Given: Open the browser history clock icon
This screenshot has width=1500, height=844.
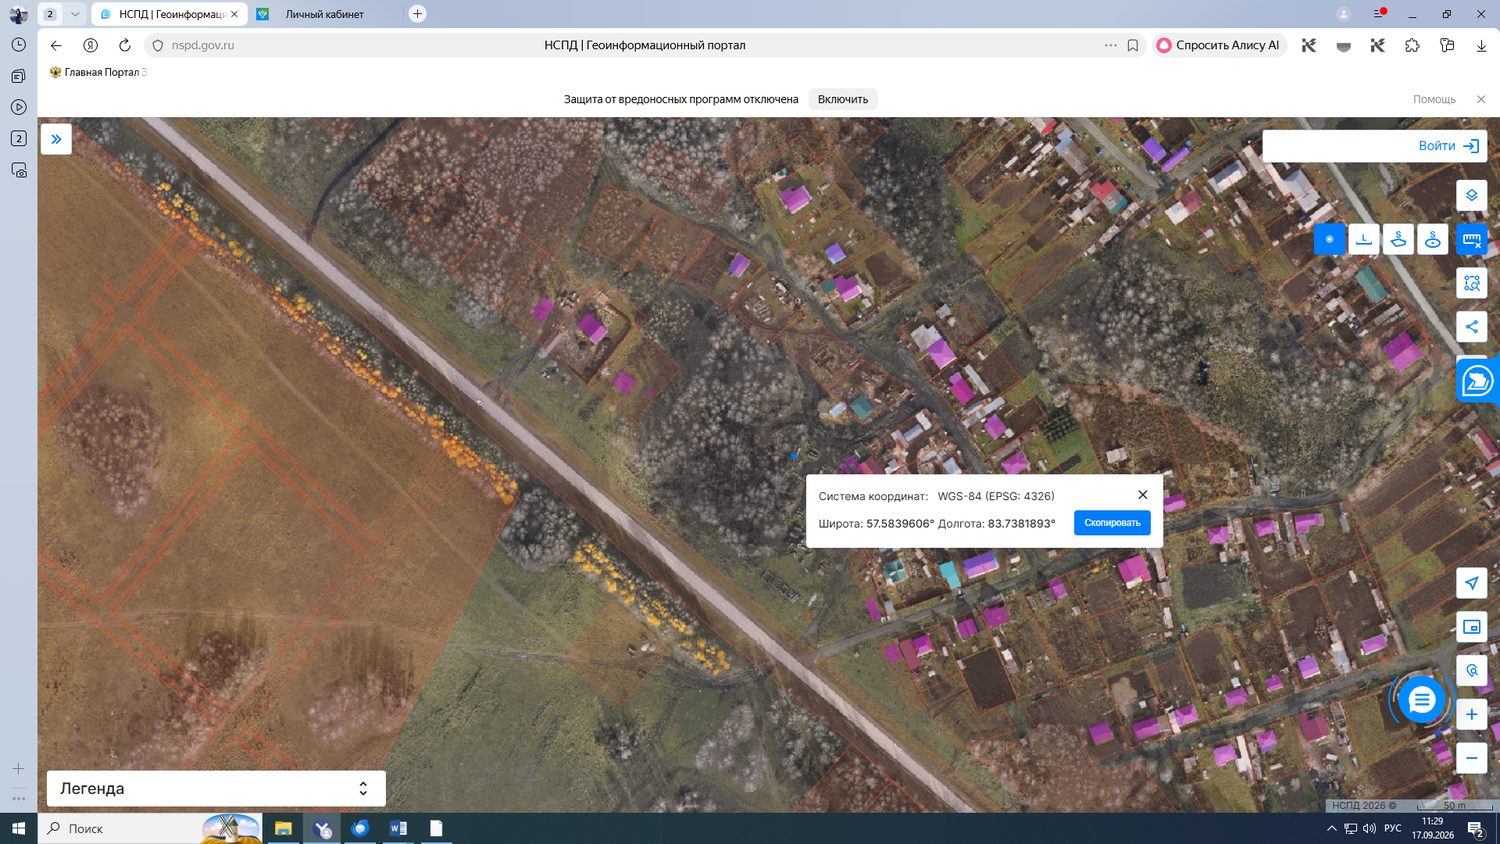Looking at the screenshot, I should 18,45.
